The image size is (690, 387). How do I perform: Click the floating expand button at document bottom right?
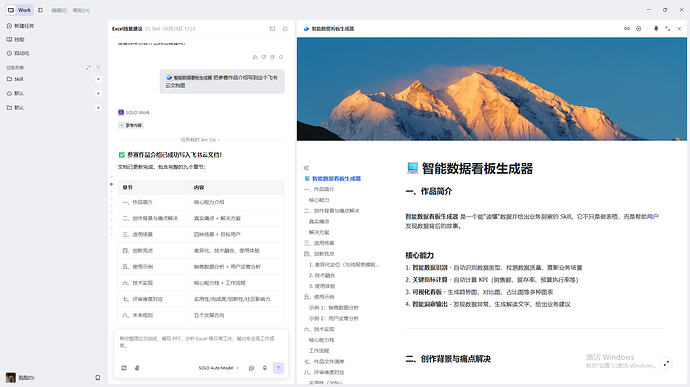[667, 363]
